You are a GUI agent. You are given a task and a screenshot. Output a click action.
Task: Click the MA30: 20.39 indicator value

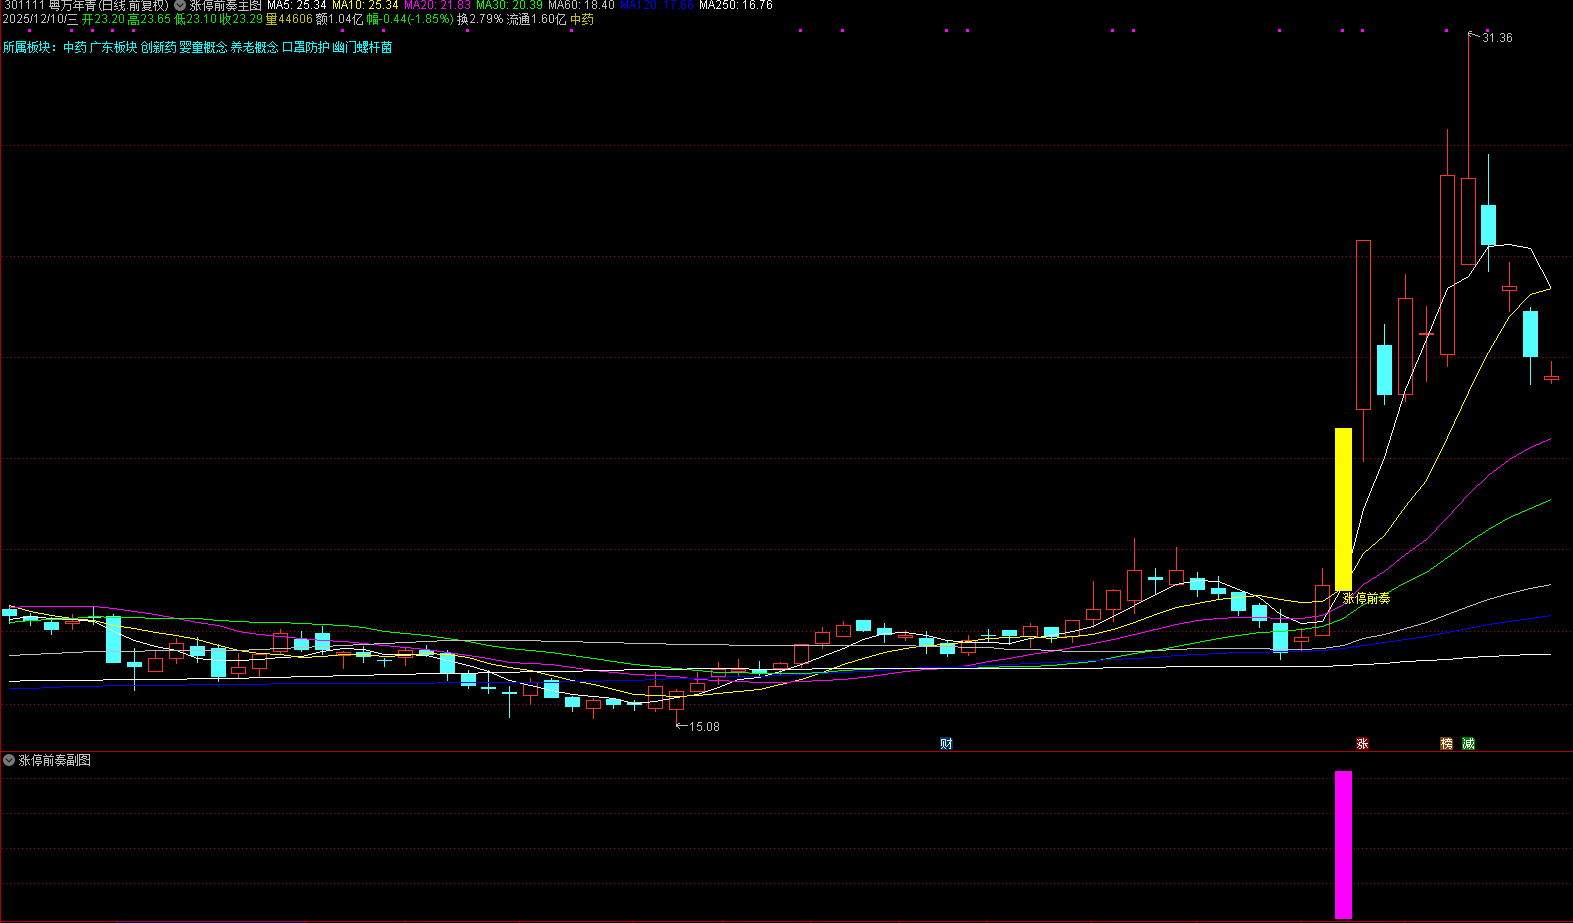[x=509, y=6]
